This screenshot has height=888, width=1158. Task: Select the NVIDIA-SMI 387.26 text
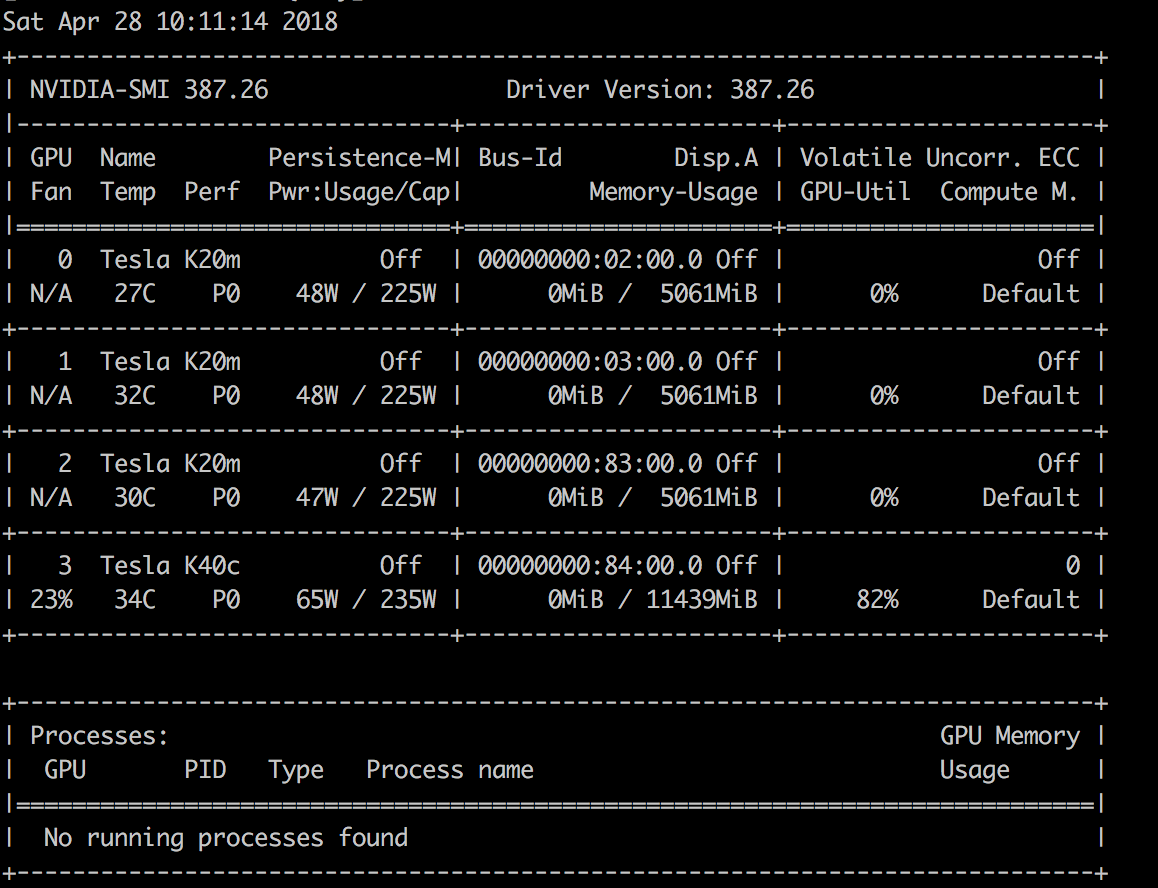[149, 90]
